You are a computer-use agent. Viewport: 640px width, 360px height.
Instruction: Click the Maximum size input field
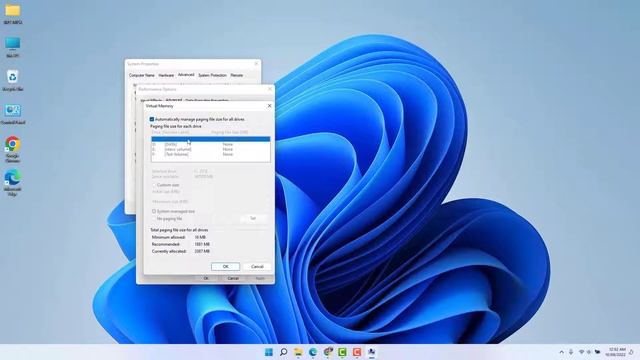point(206,202)
